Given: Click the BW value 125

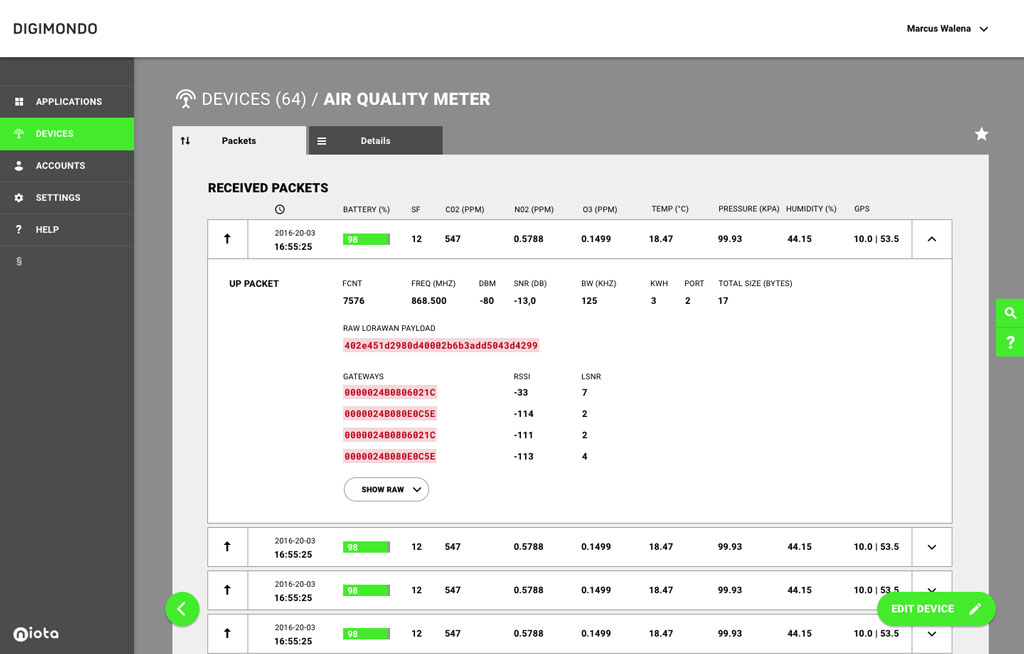Looking at the screenshot, I should (589, 301).
